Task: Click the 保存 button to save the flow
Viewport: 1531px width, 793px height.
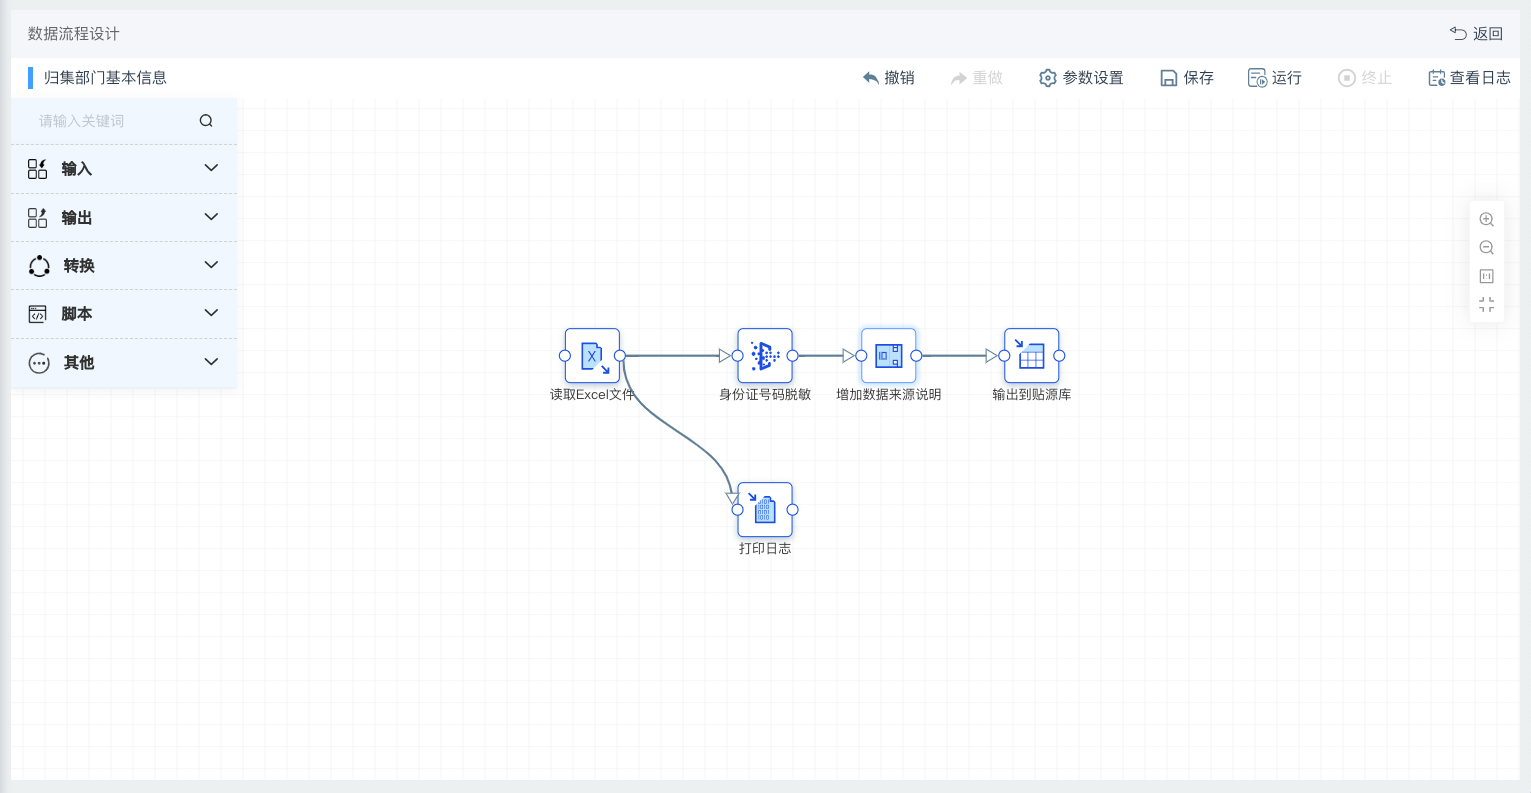Action: pyautogui.click(x=1186, y=77)
